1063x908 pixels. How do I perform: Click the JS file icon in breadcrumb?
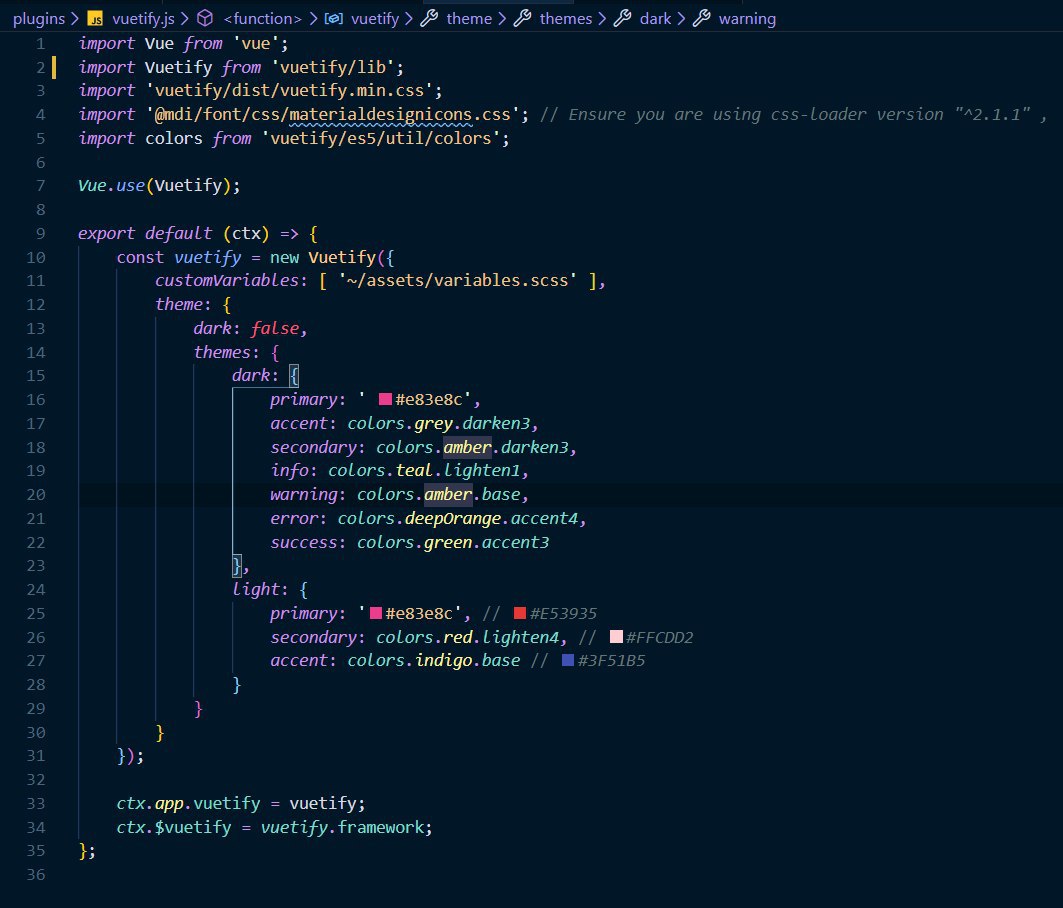[x=96, y=19]
